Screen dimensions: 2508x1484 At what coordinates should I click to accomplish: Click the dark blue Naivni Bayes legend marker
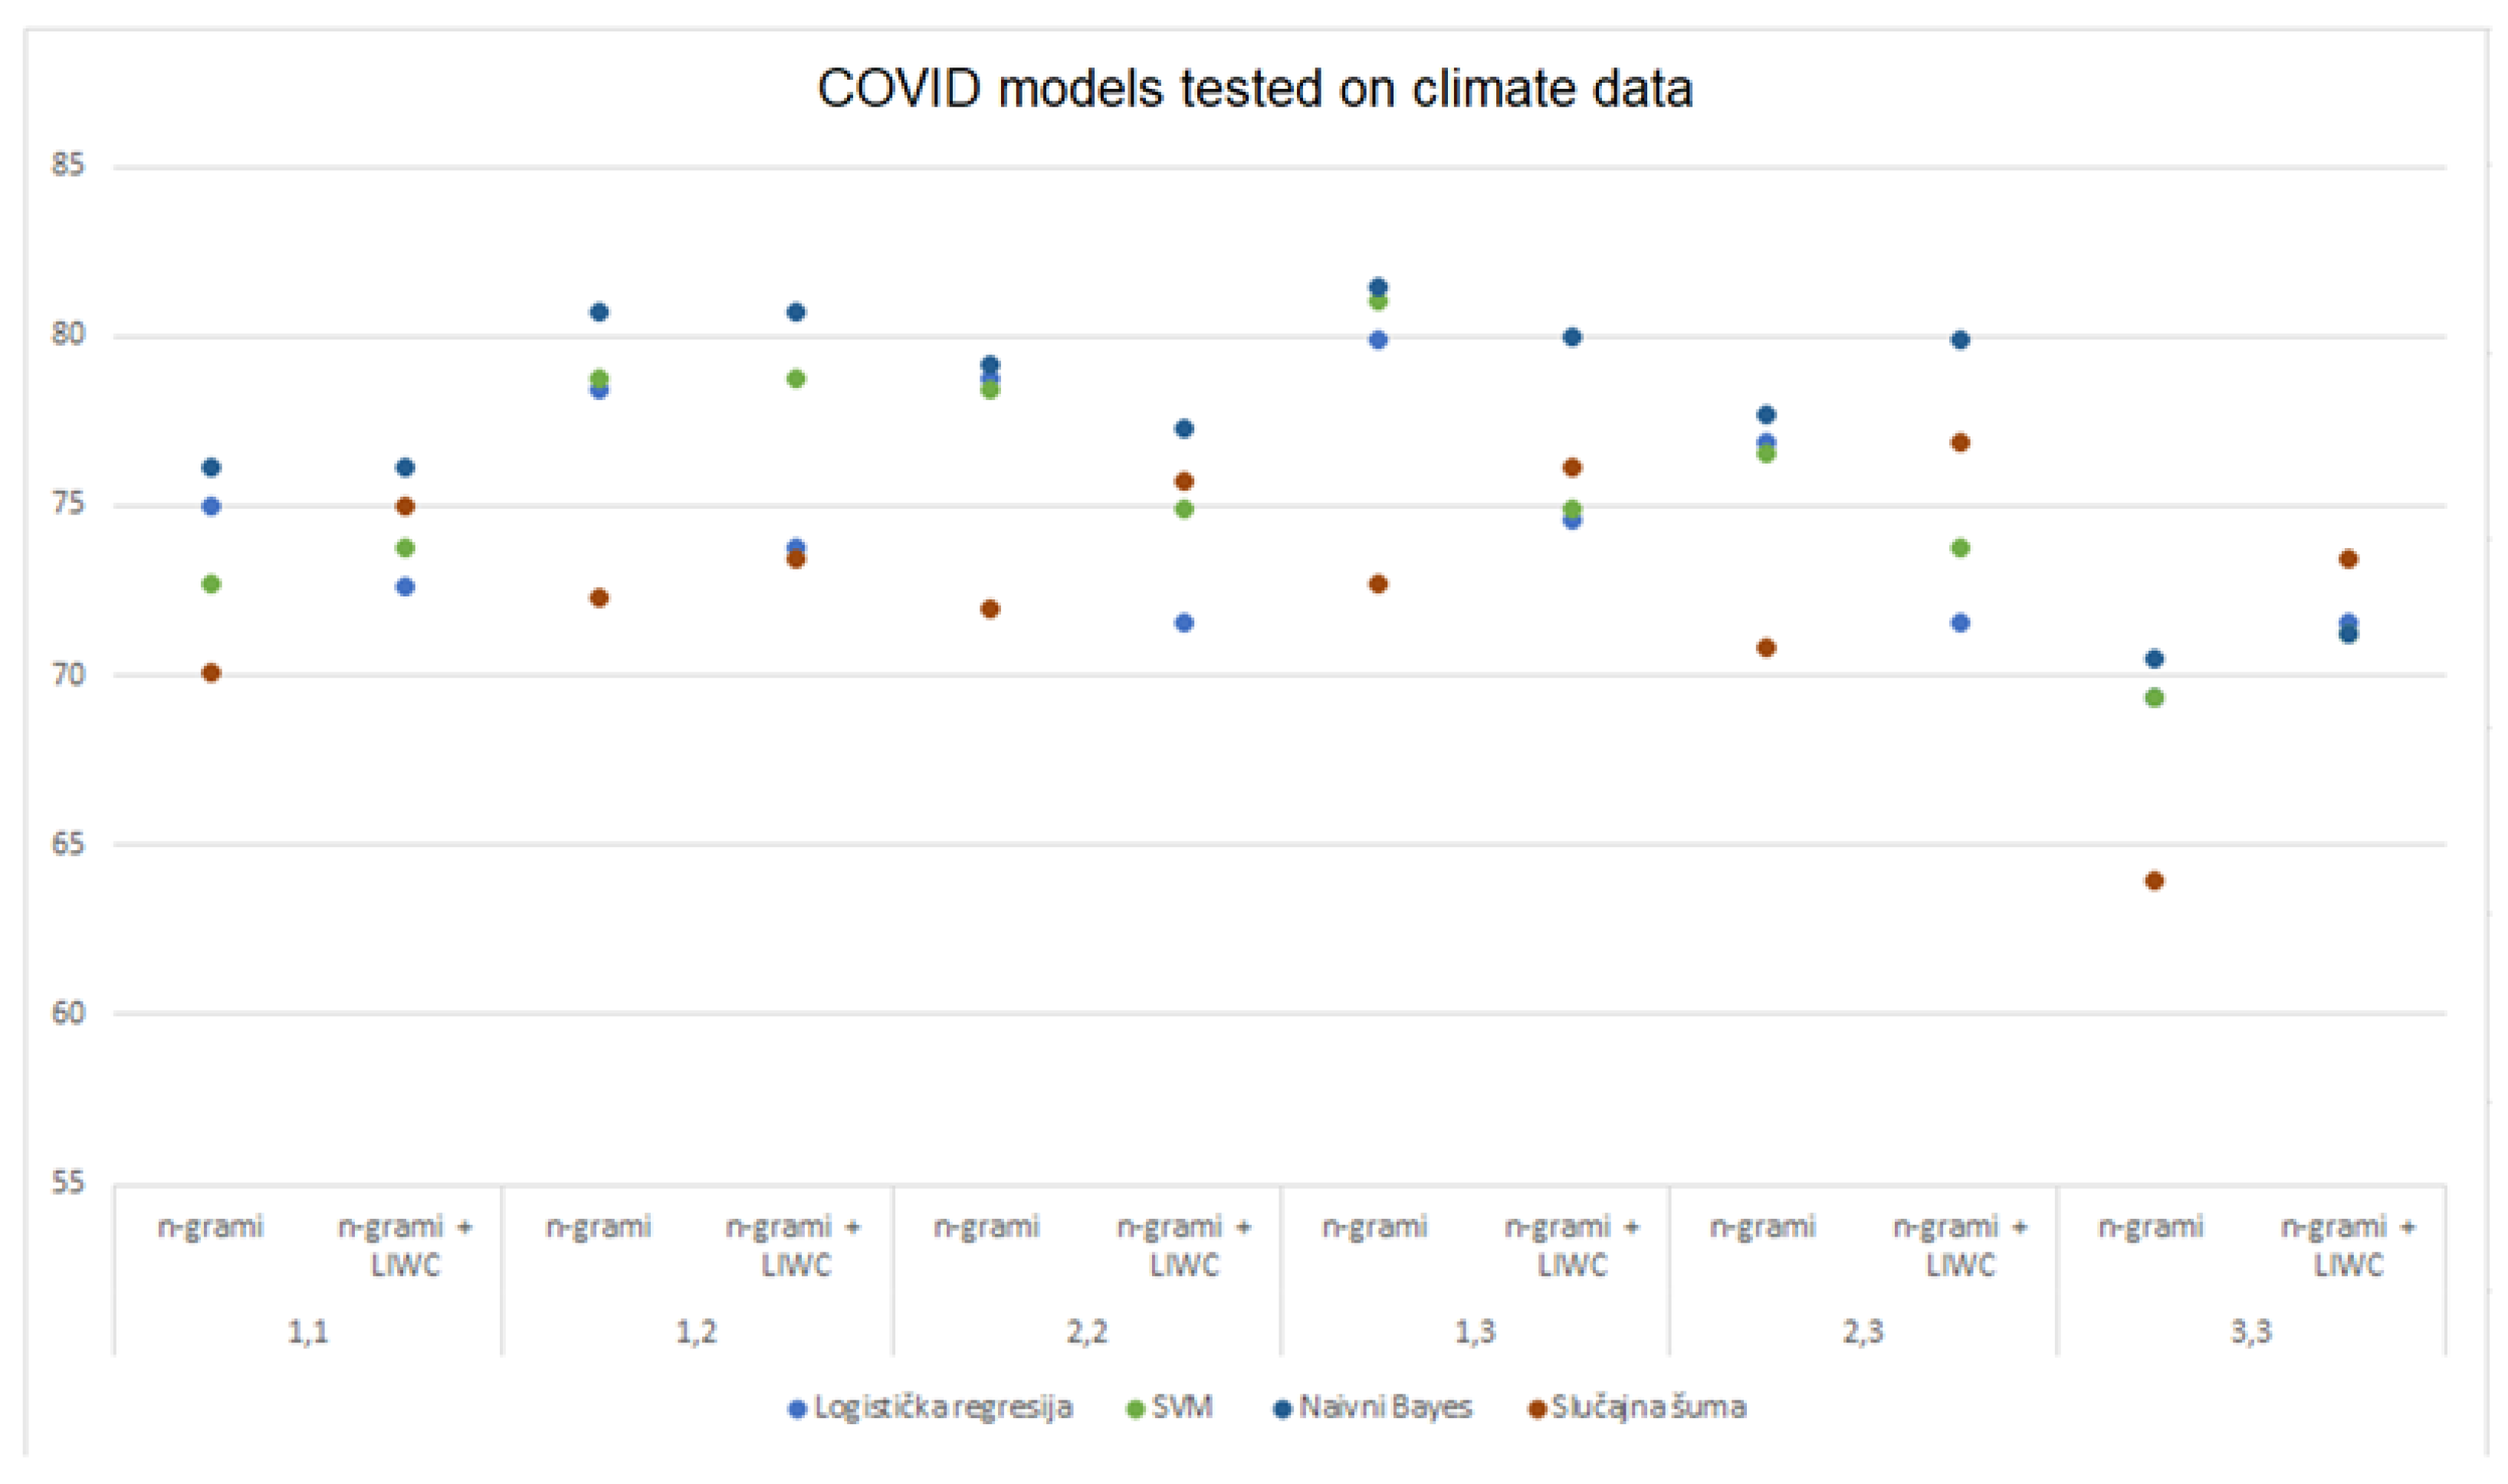pos(1282,1410)
